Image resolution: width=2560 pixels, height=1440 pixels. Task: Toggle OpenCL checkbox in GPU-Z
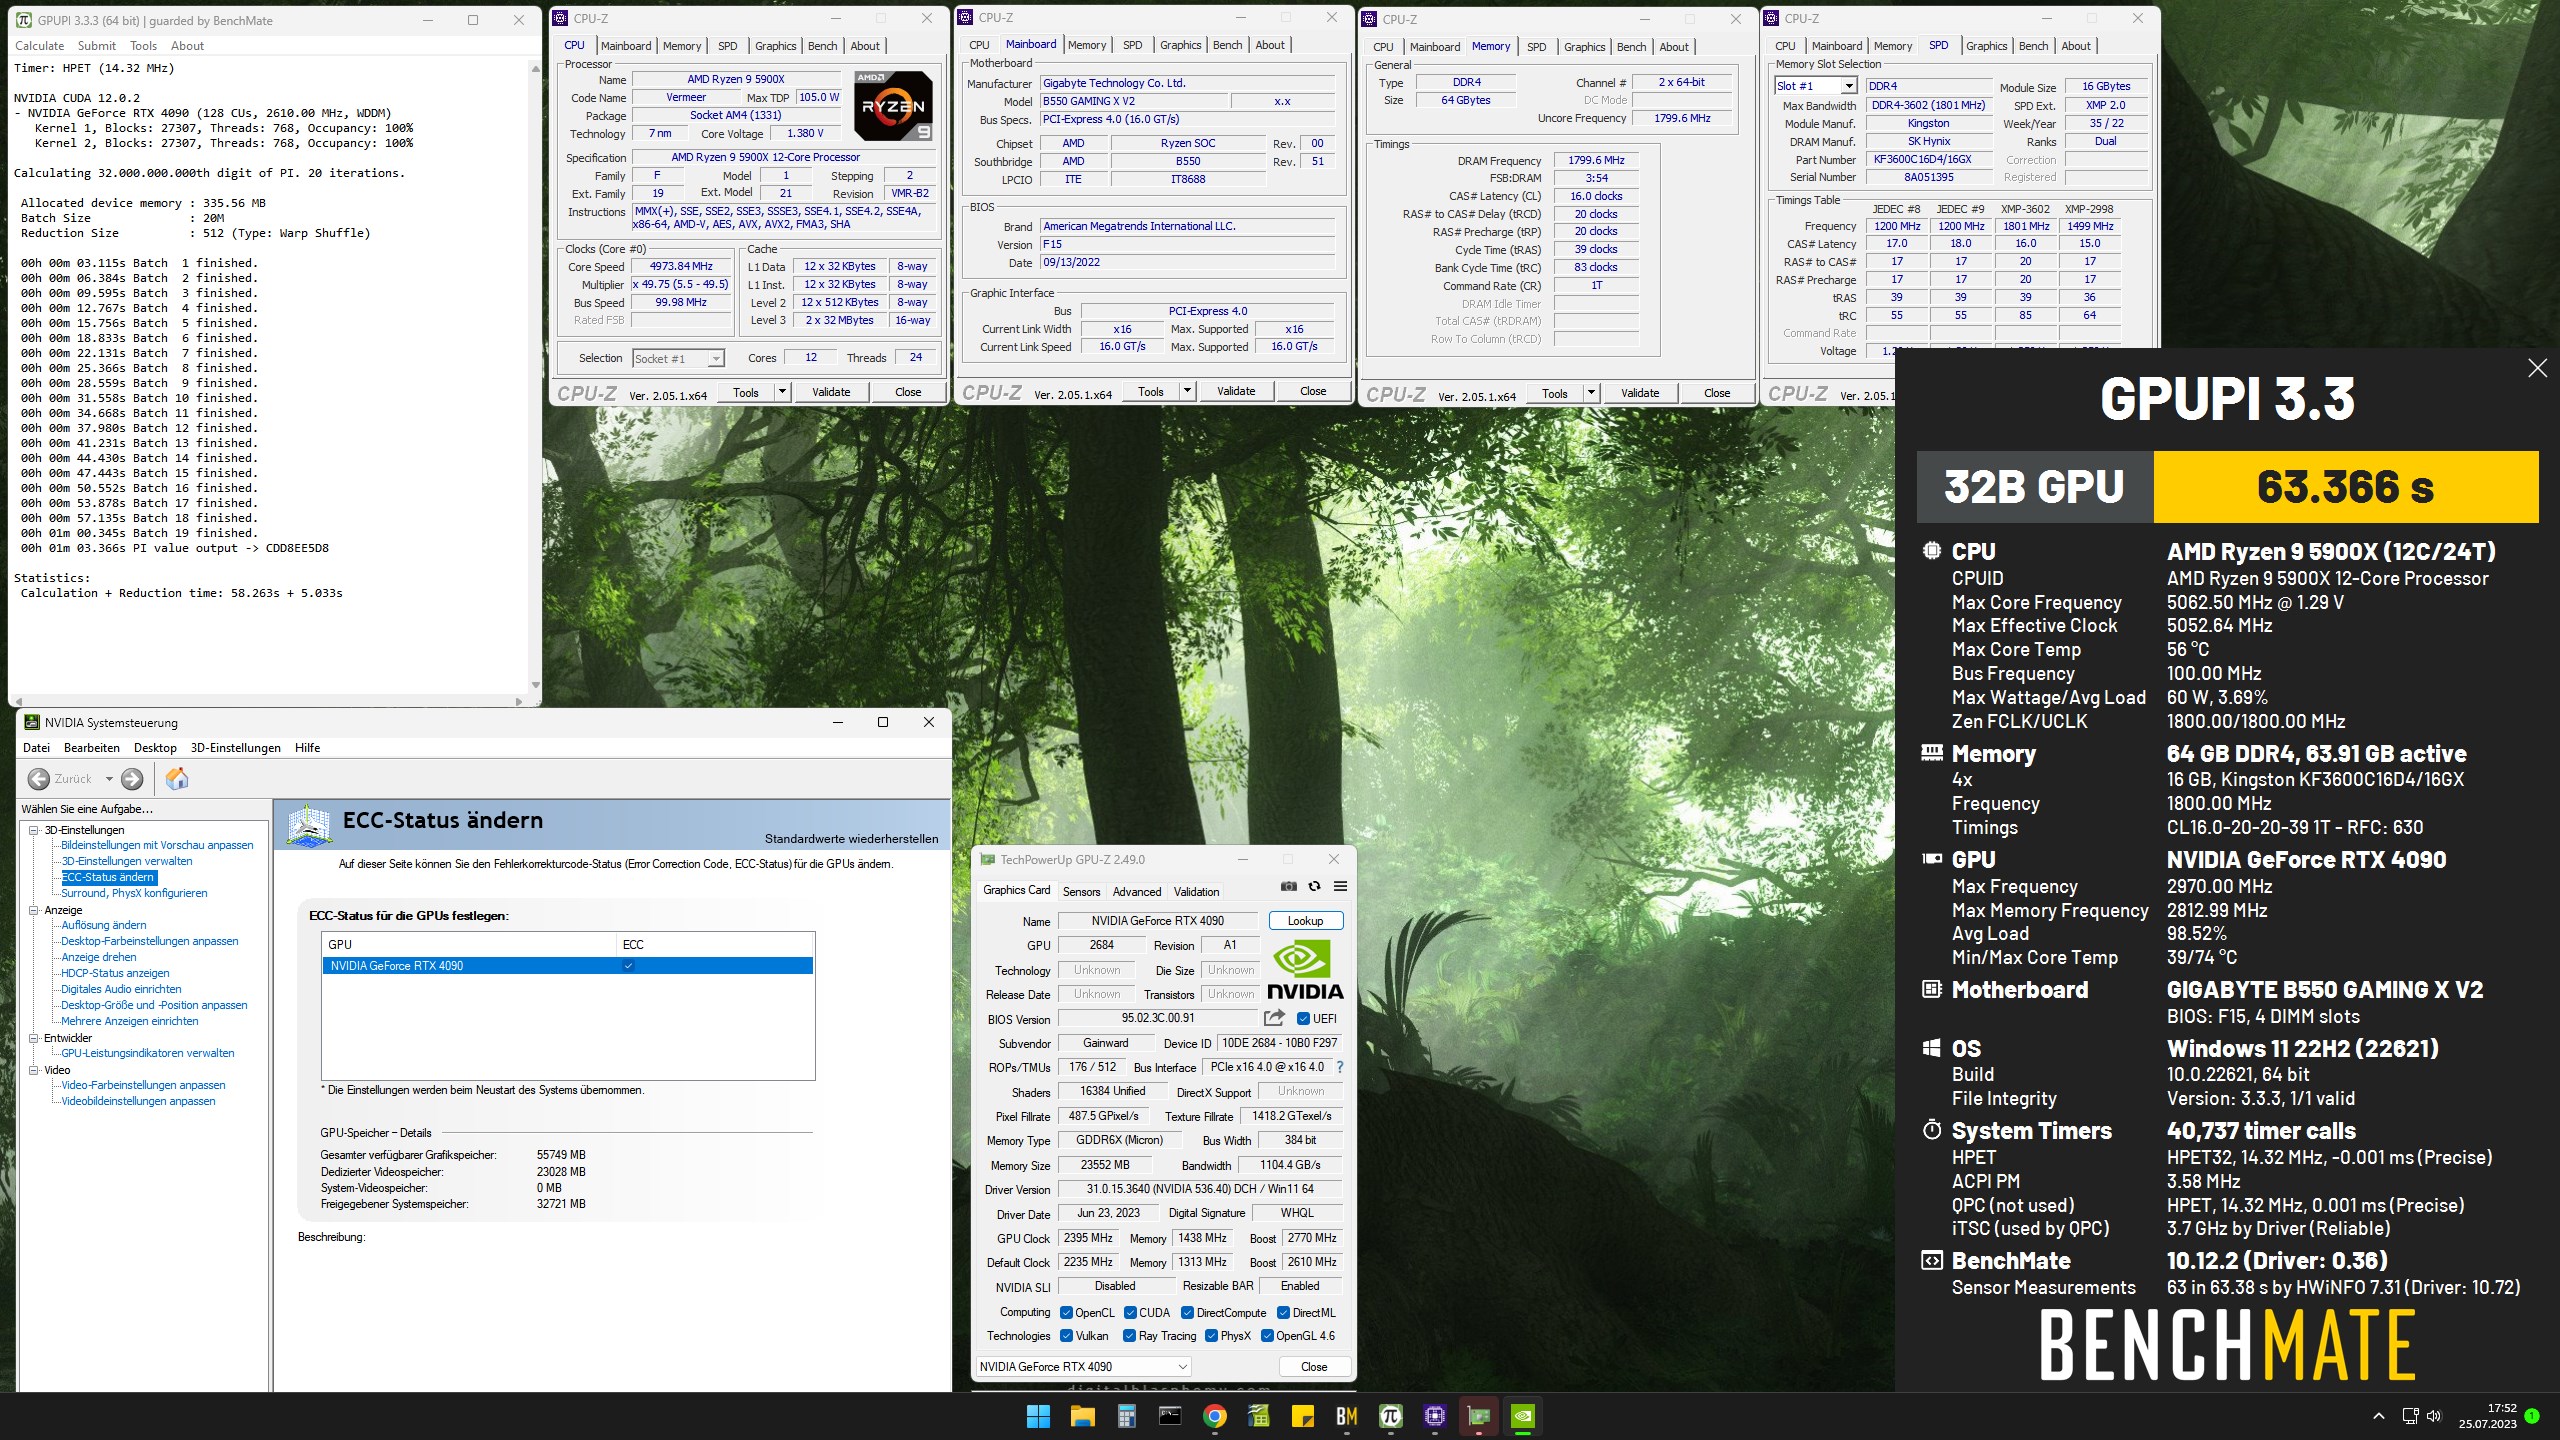1066,1313
